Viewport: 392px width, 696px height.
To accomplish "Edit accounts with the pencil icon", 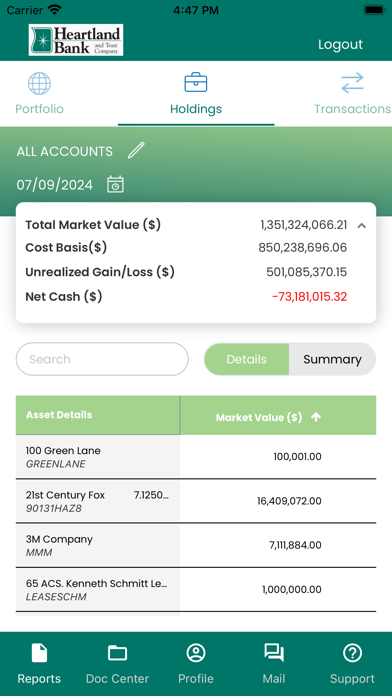I will [x=136, y=150].
